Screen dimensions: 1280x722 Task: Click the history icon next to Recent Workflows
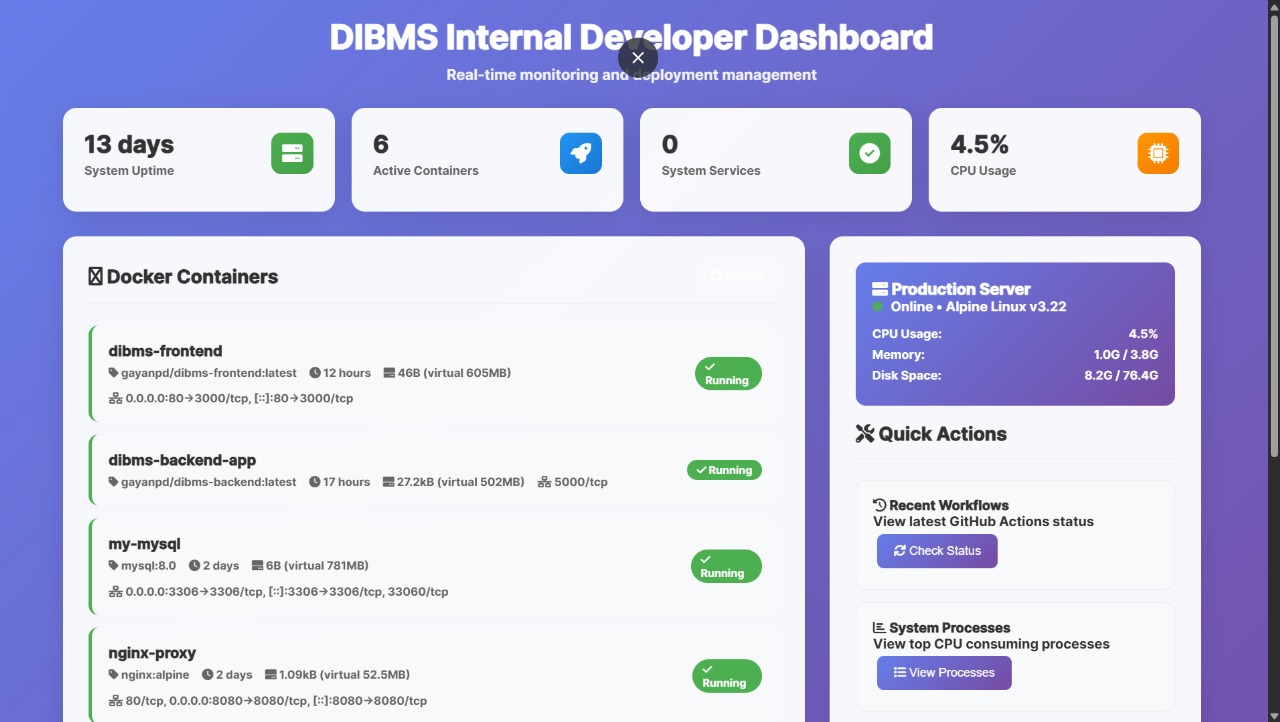[880, 505]
